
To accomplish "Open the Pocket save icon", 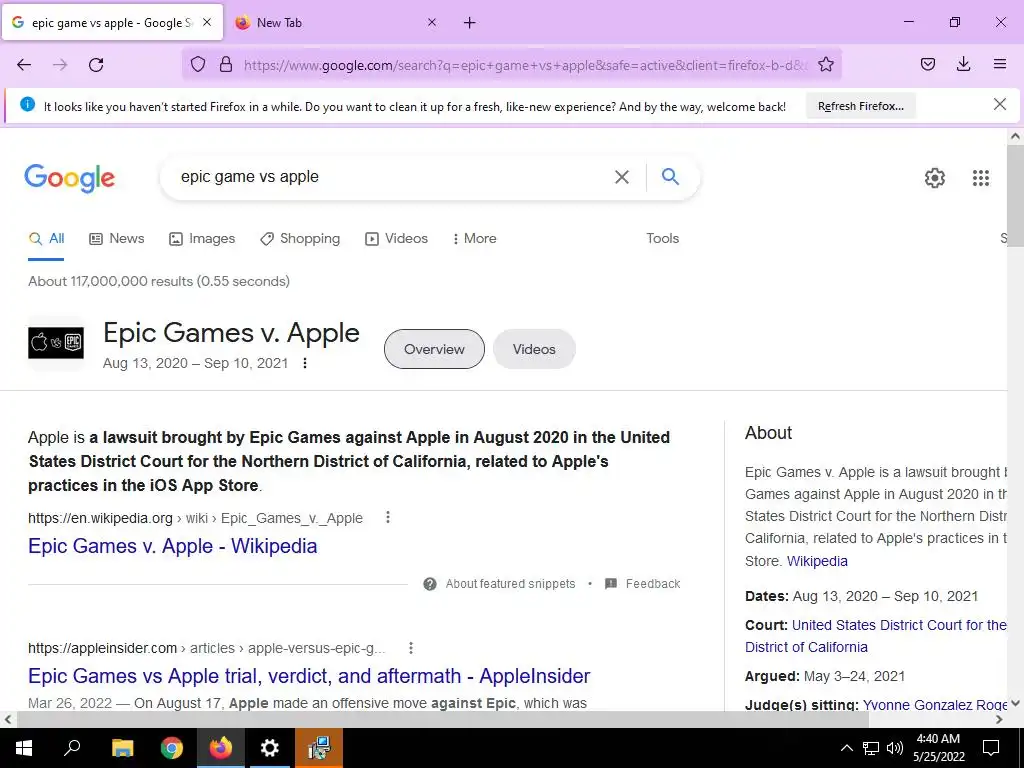I will pos(927,64).
